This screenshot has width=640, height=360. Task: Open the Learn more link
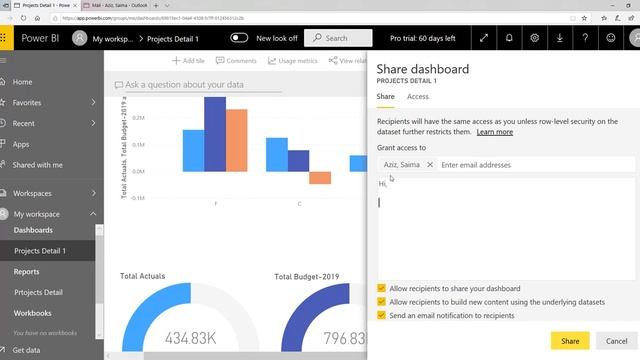point(495,132)
